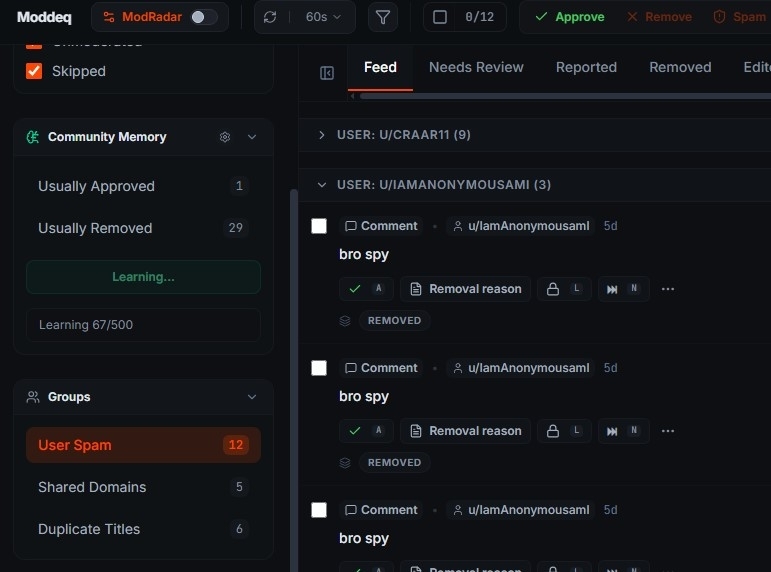Approve the first bro spy comment

coord(366,289)
